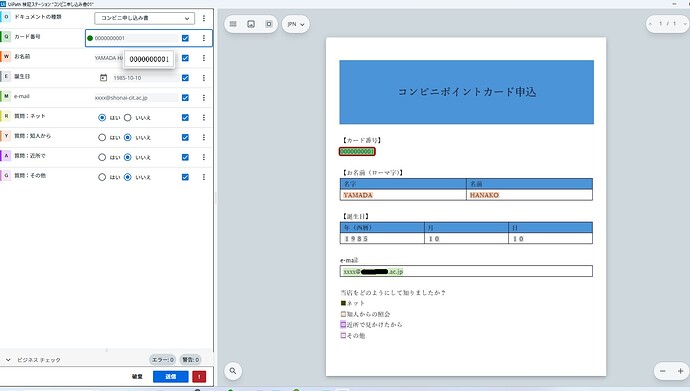The width and height of the screenshot is (690, 391).
Task: Go to the next page with the down arrow
Action: (685, 24)
